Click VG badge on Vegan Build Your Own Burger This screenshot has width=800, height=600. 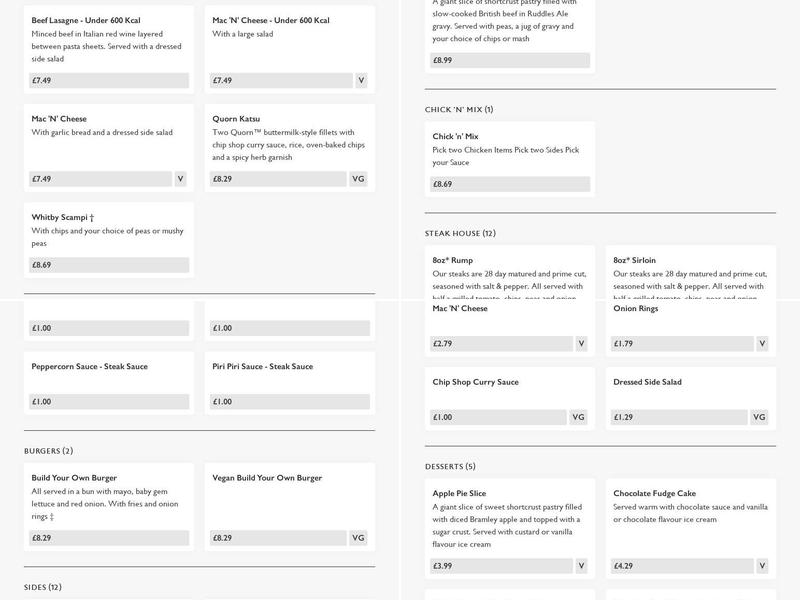[x=359, y=538]
